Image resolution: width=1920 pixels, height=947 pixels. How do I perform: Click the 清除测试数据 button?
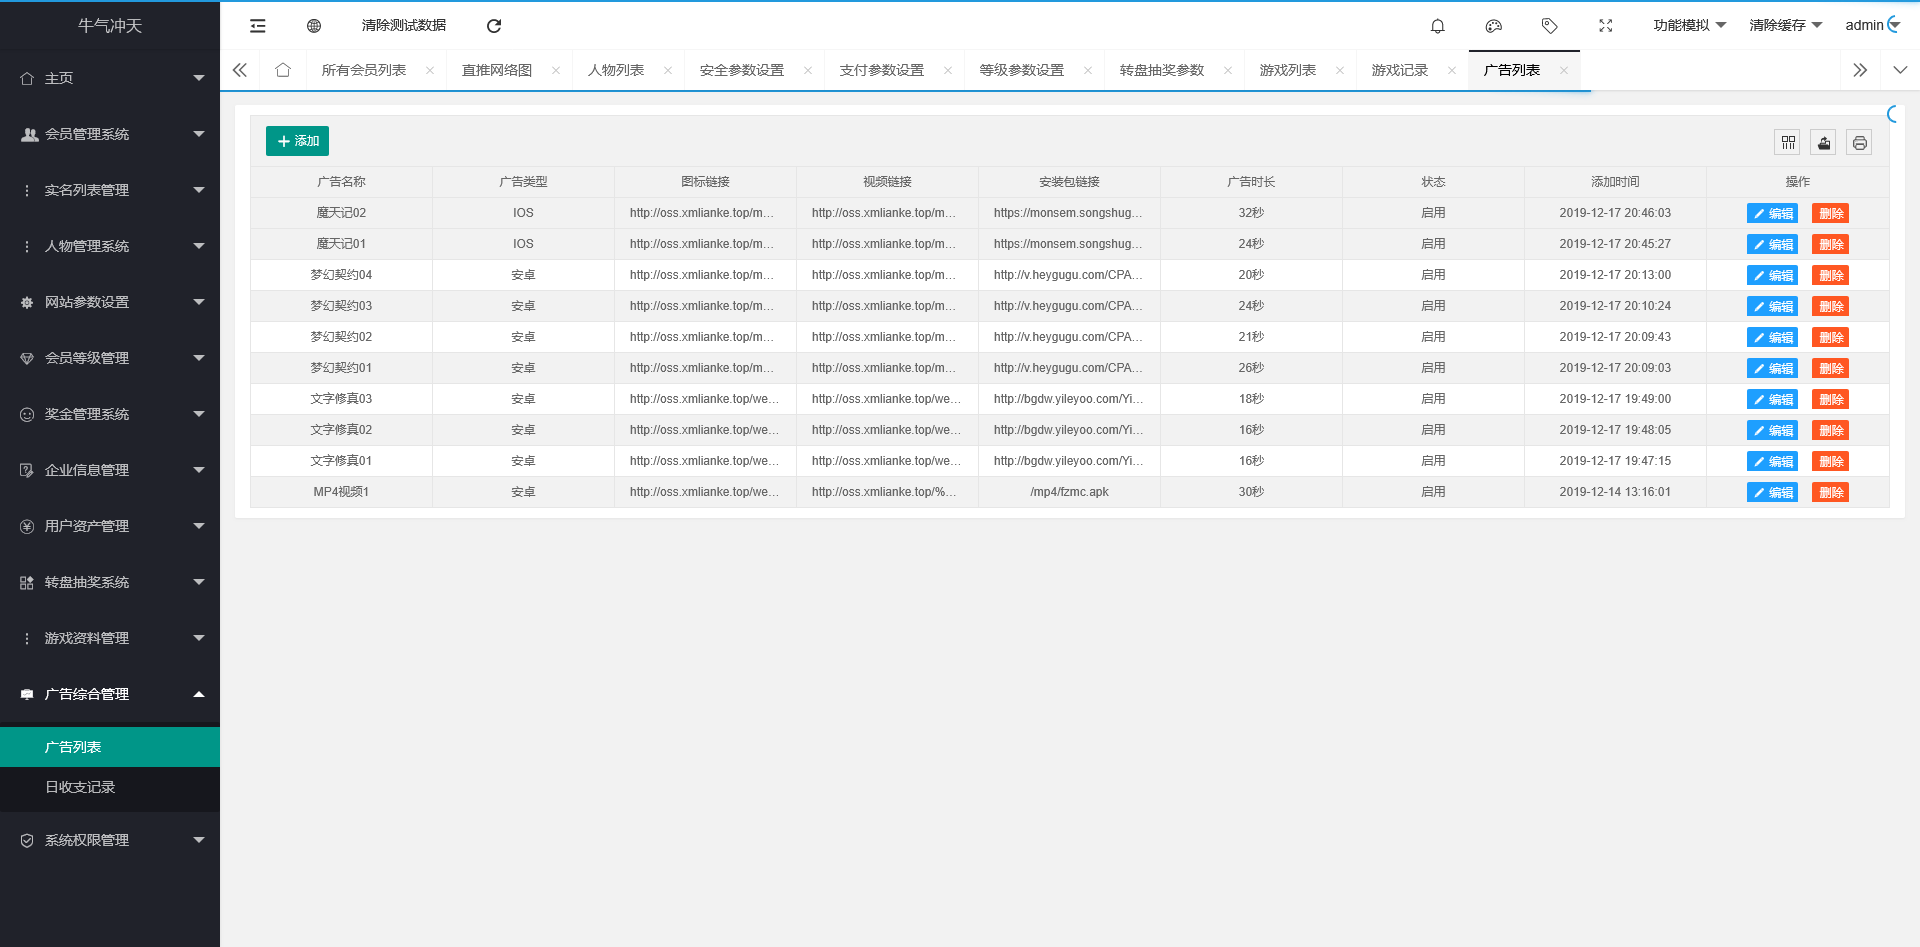pyautogui.click(x=404, y=26)
